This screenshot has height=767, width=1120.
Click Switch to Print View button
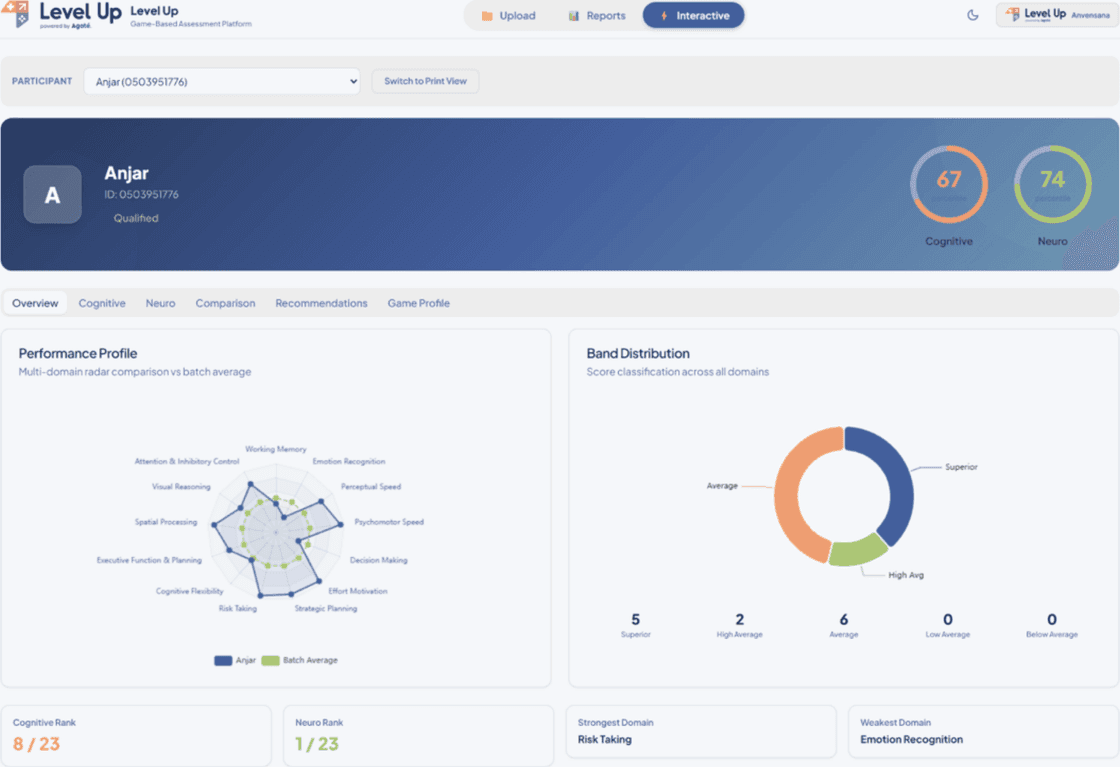(x=425, y=81)
